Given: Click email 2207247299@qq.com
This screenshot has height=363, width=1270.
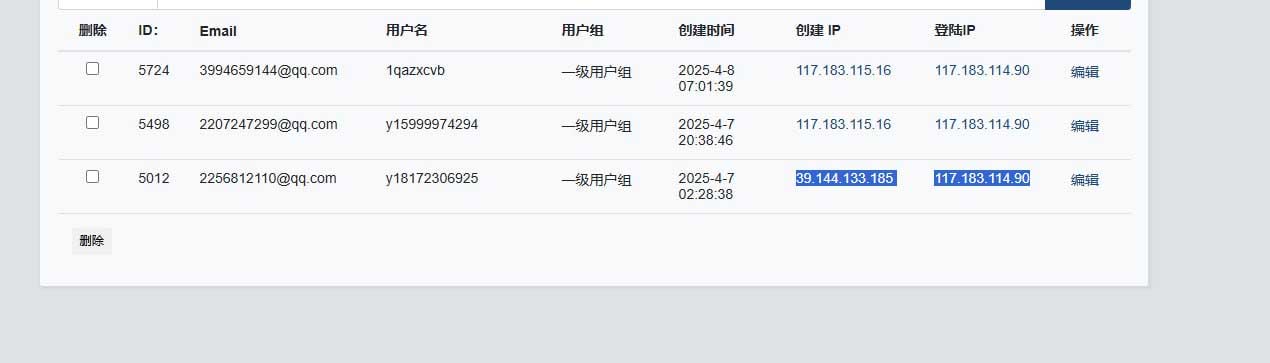Looking at the screenshot, I should pyautogui.click(x=268, y=124).
